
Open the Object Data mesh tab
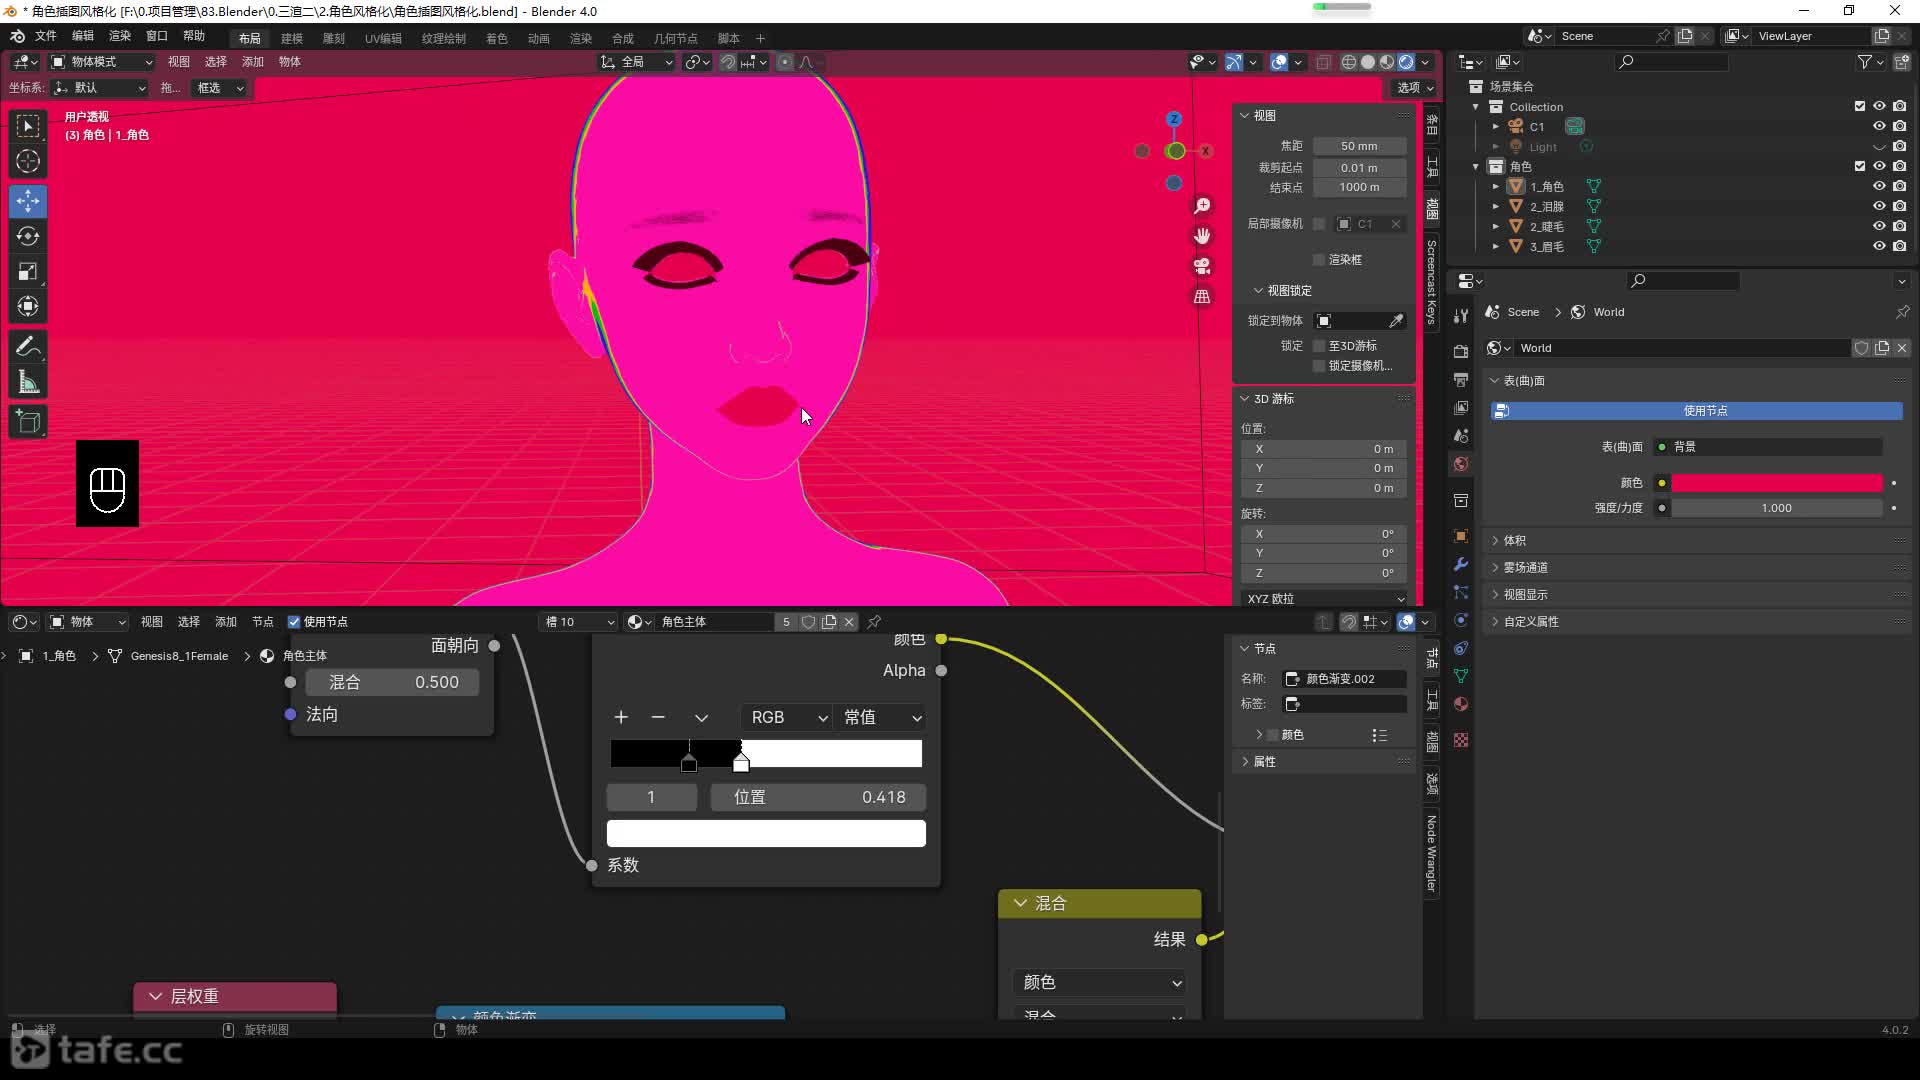(1461, 676)
